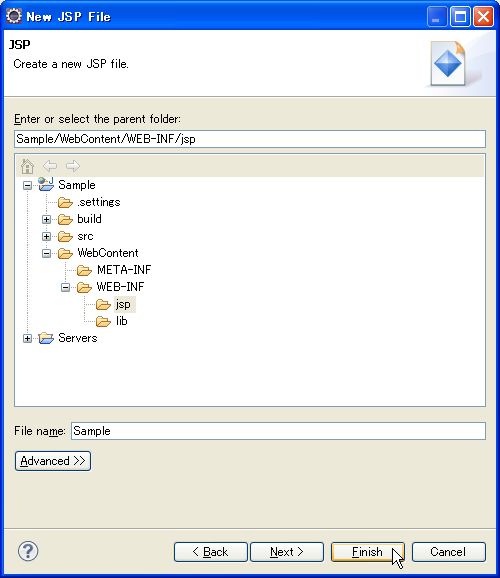500x578 pixels.
Task: Click the Home icon in the folder toolbar
Action: (x=27, y=166)
